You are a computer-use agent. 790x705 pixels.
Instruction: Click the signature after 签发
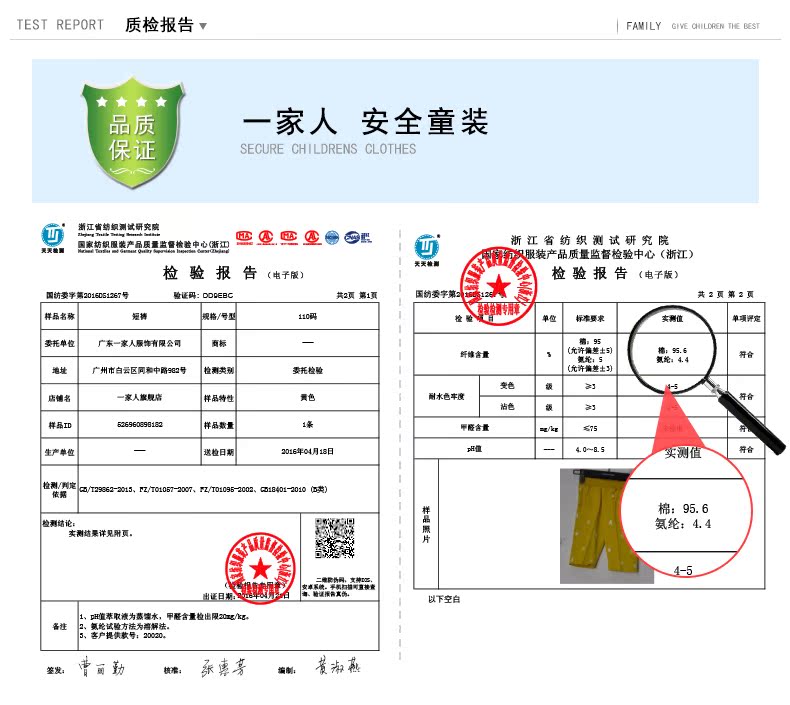[101, 667]
